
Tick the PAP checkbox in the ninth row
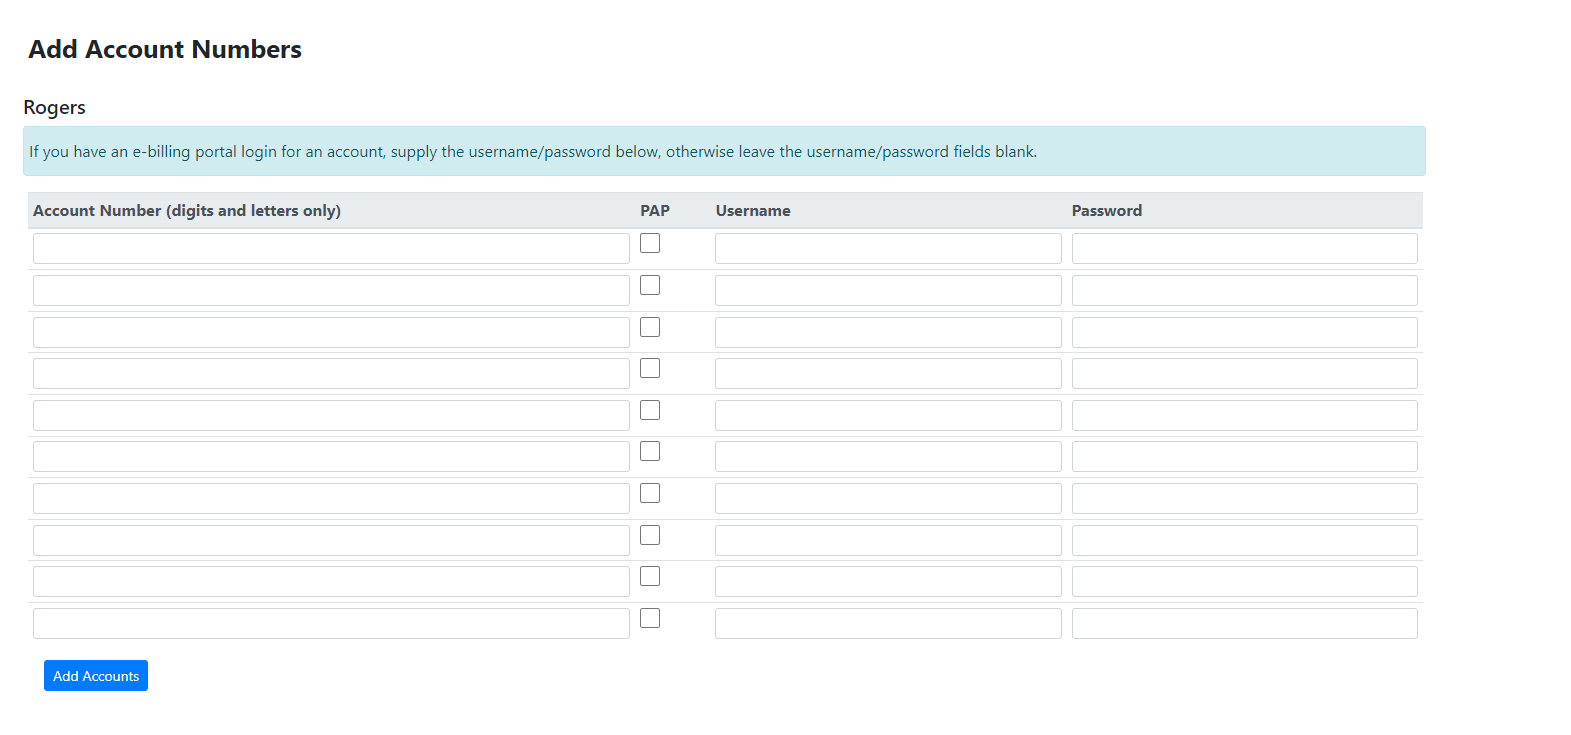tap(650, 576)
